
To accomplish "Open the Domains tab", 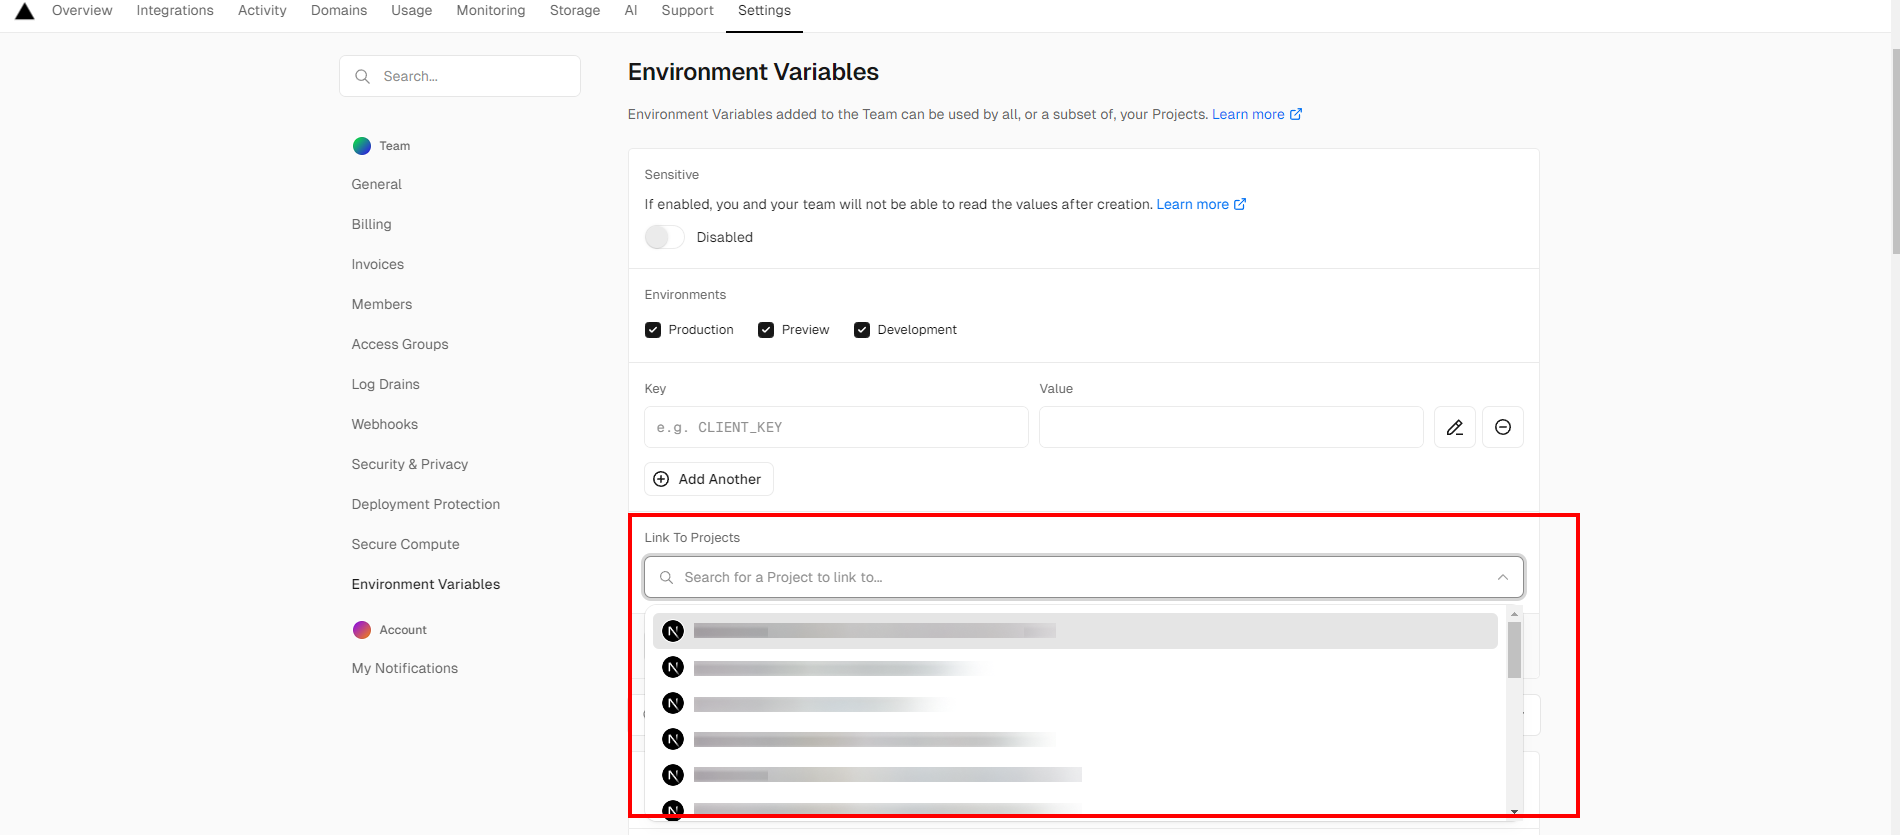I will tap(339, 10).
